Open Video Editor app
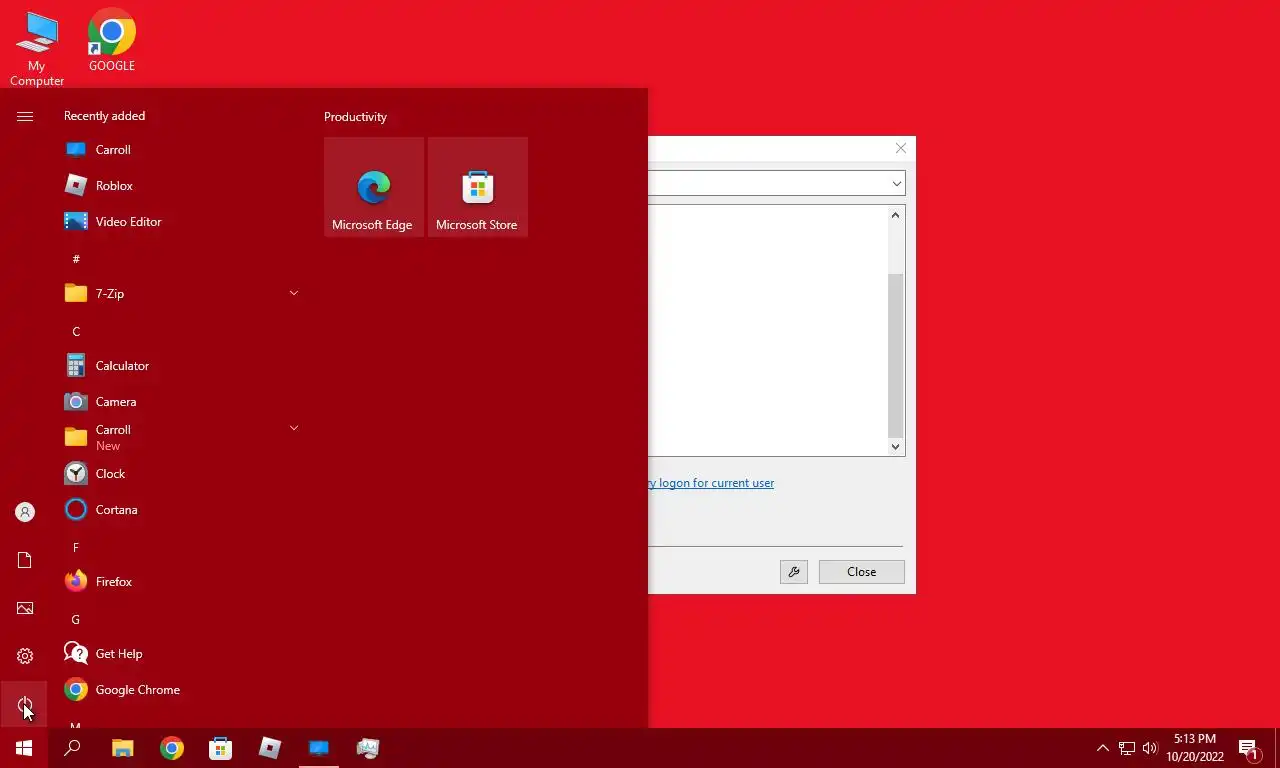This screenshot has height=768, width=1280. coord(180,222)
